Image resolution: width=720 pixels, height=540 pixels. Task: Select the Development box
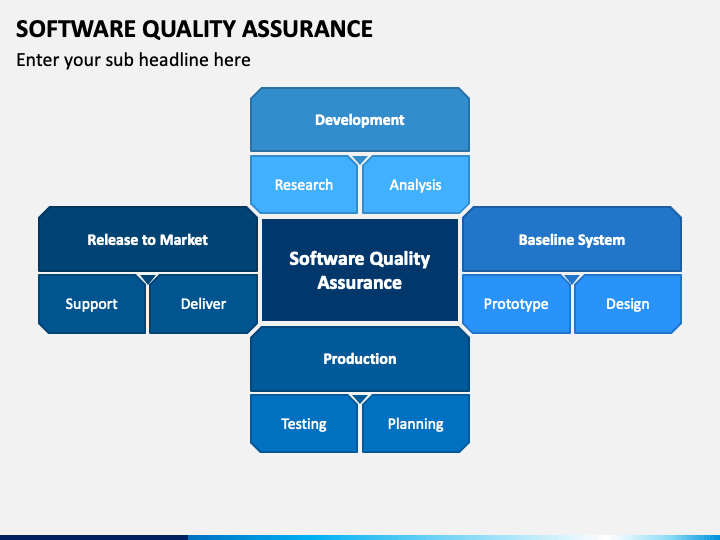(360, 119)
